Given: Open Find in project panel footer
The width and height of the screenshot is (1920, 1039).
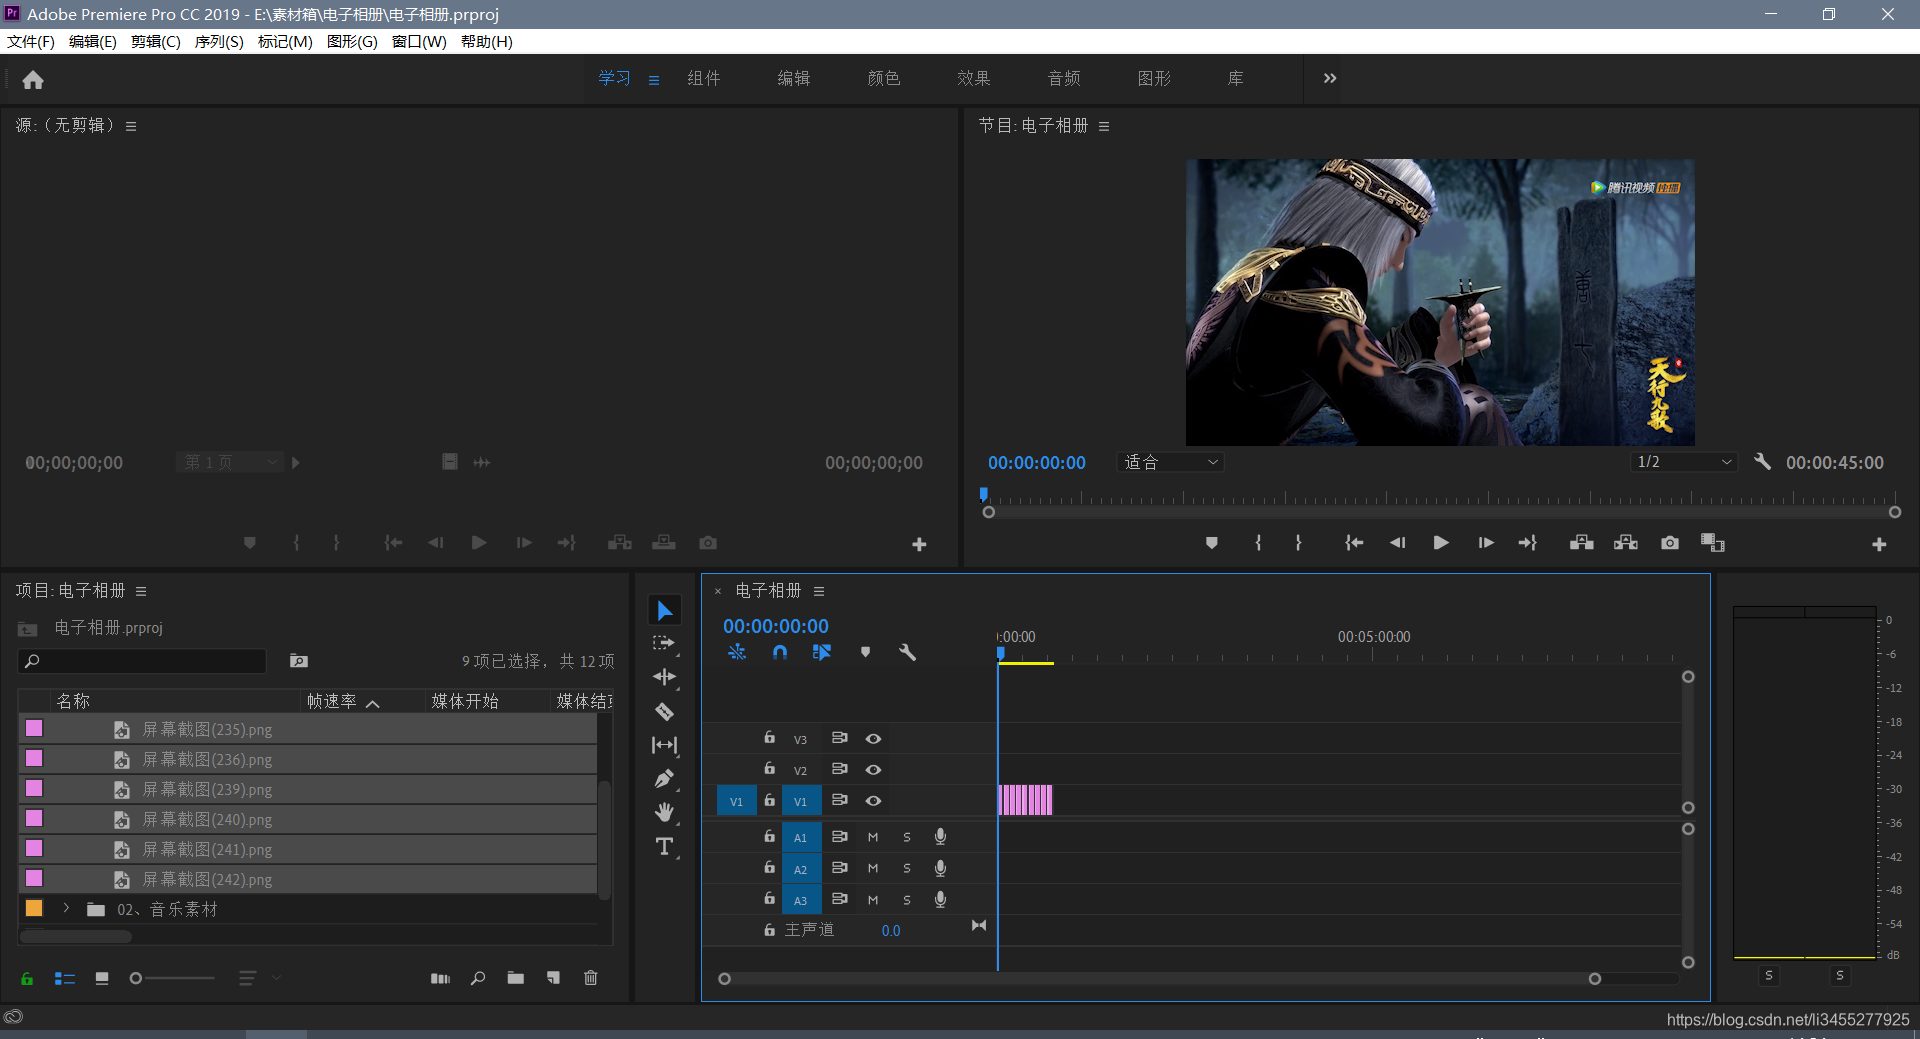Looking at the screenshot, I should point(478,978).
